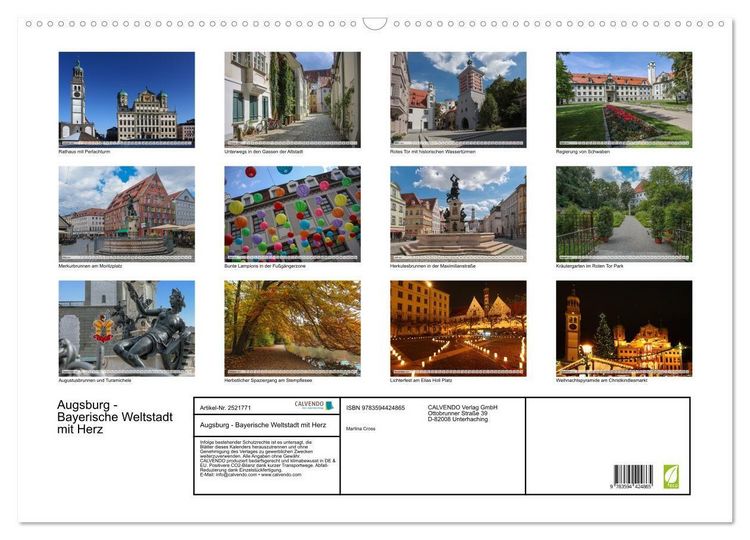
Task: Click the calendar hanger notch at top
Action: coord(375,24)
